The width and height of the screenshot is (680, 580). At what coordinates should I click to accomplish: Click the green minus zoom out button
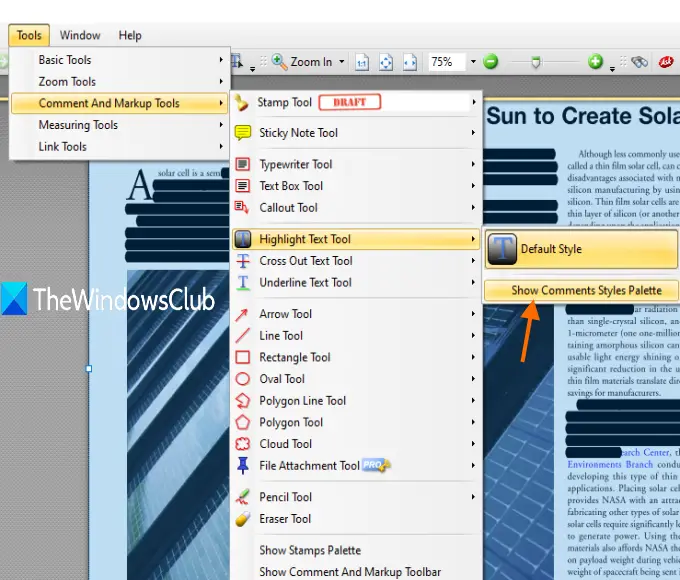pos(490,62)
